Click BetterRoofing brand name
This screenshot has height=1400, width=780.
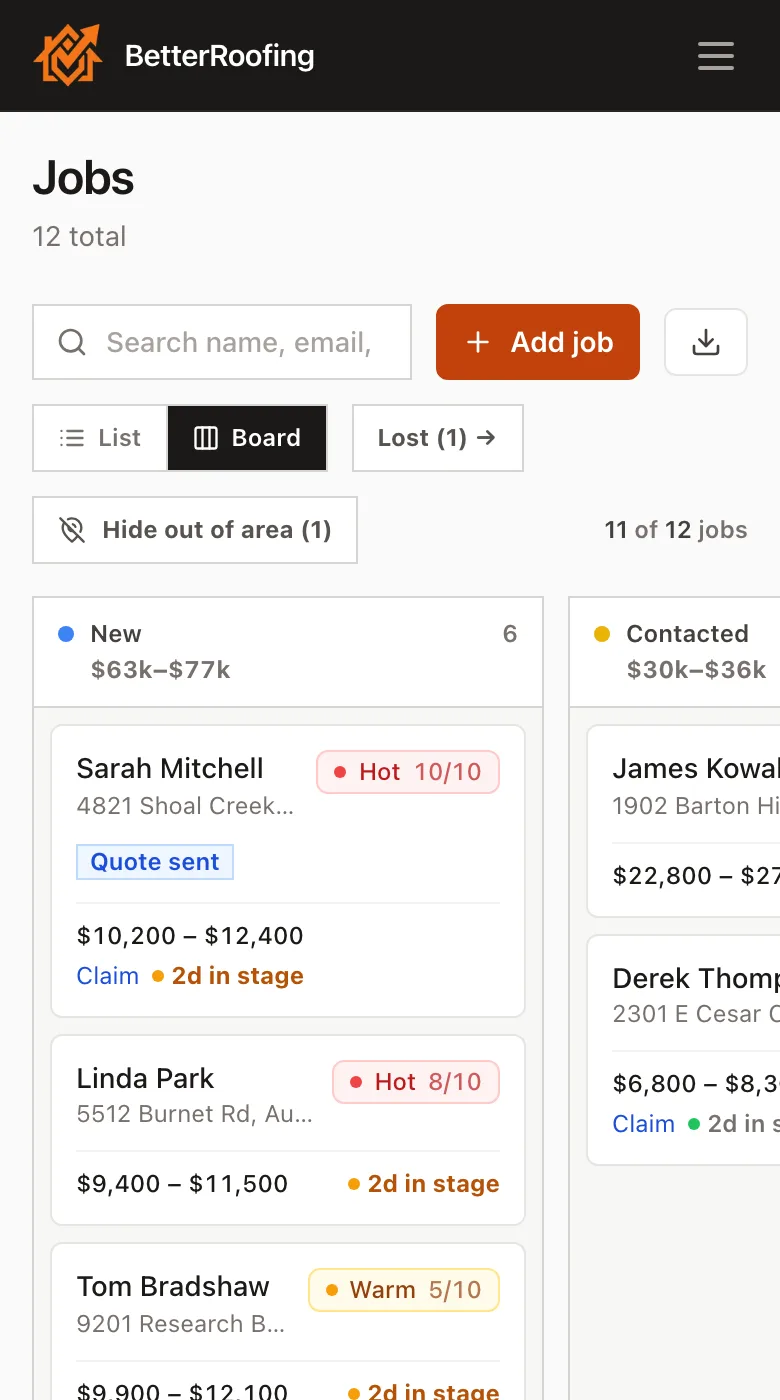(219, 56)
